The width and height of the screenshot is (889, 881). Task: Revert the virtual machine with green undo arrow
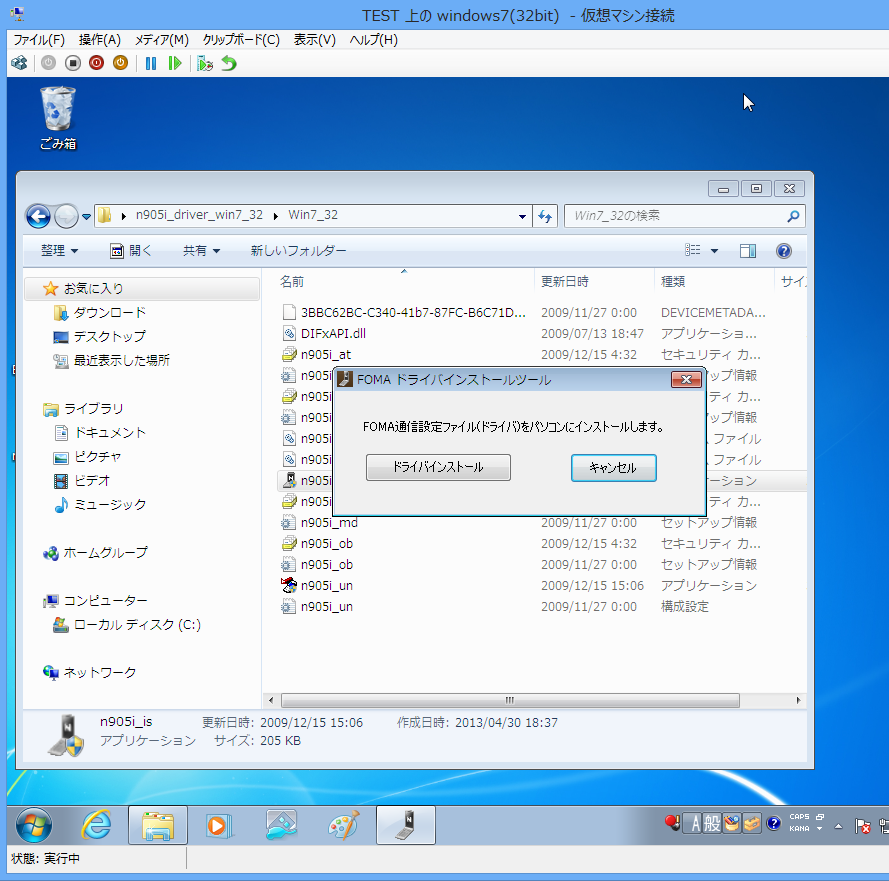click(229, 63)
